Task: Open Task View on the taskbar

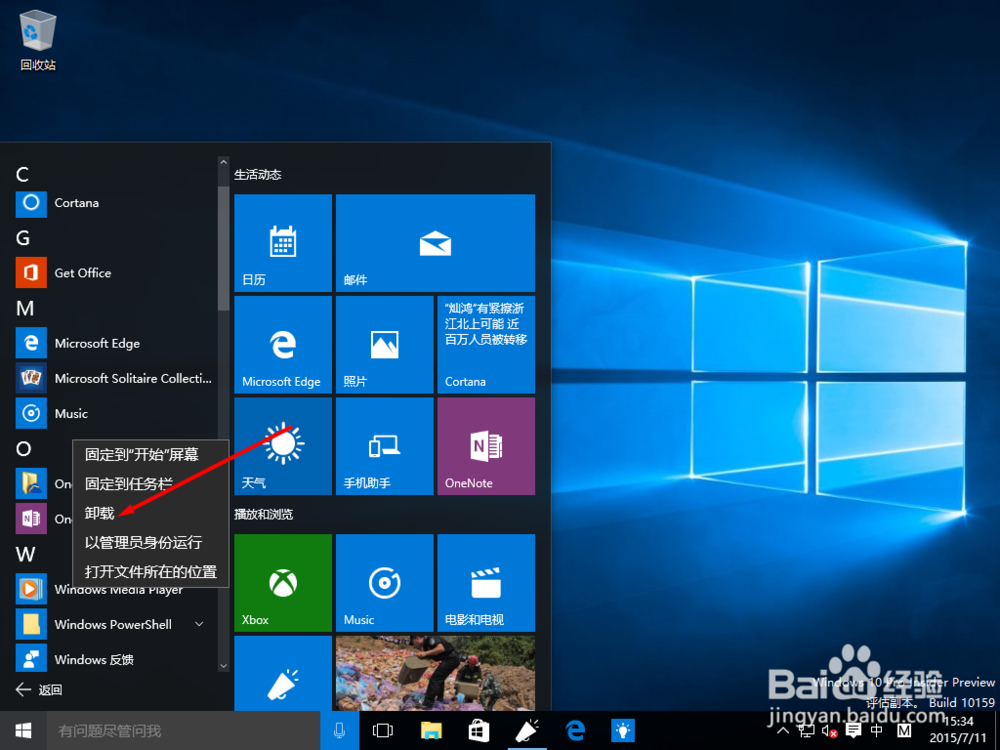Action: click(x=383, y=730)
